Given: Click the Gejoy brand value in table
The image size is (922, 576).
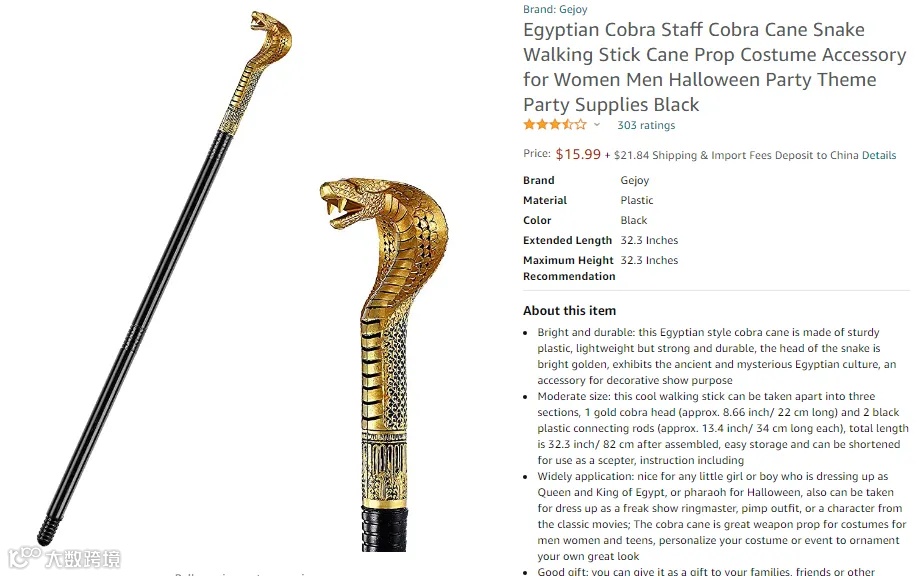Looking at the screenshot, I should [x=634, y=180].
